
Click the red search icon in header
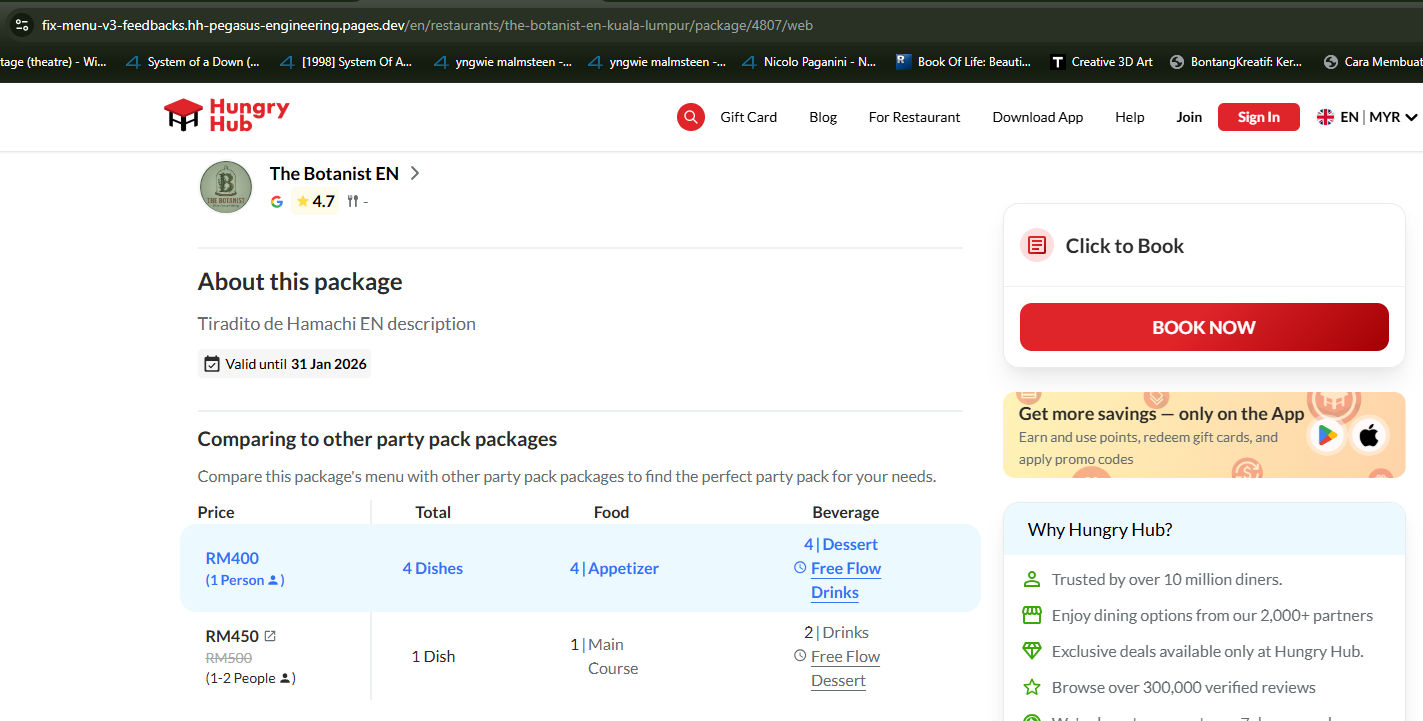coord(690,117)
